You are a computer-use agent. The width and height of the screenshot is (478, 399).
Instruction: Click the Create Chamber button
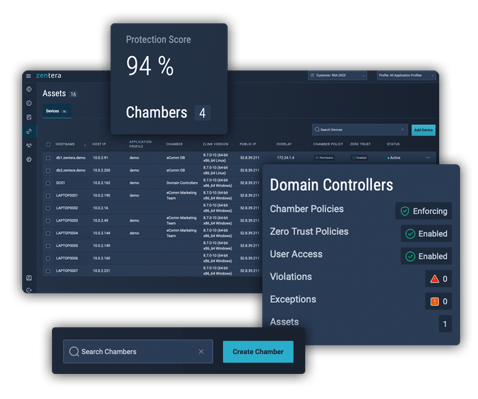point(258,351)
